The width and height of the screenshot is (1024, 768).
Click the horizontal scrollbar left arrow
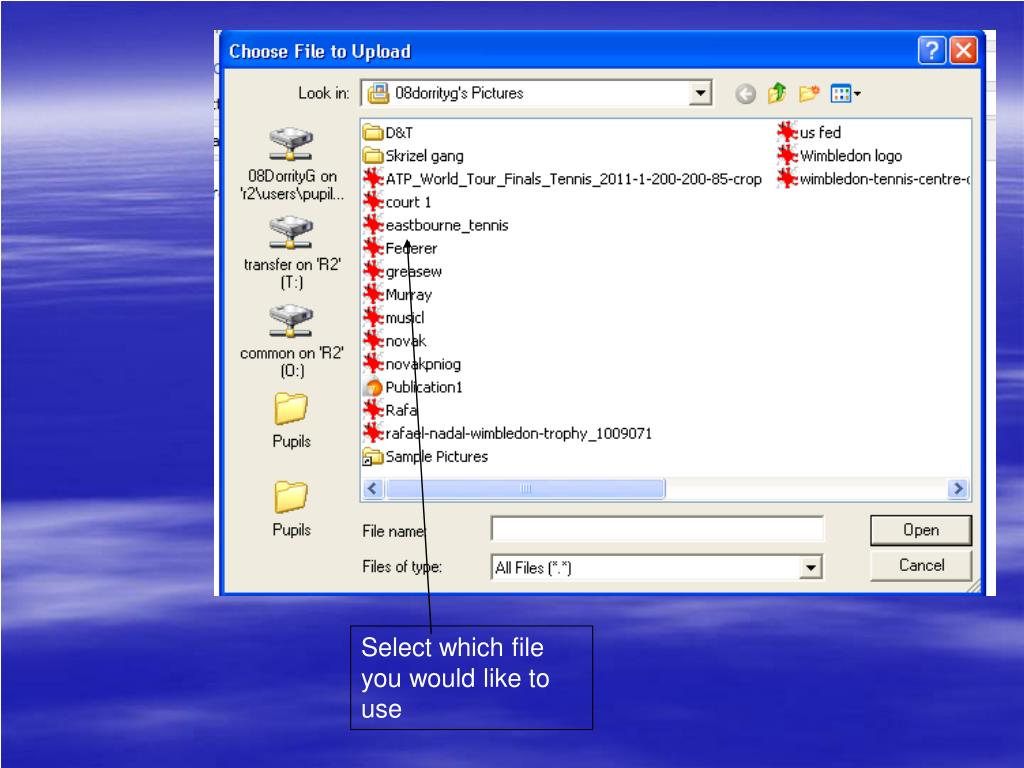click(373, 488)
